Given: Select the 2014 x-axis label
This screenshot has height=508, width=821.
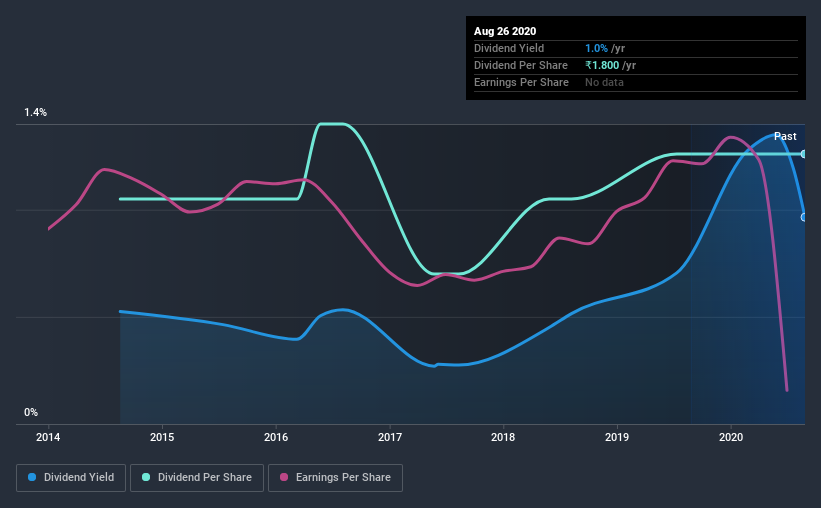Looking at the screenshot, I should 48,437.
